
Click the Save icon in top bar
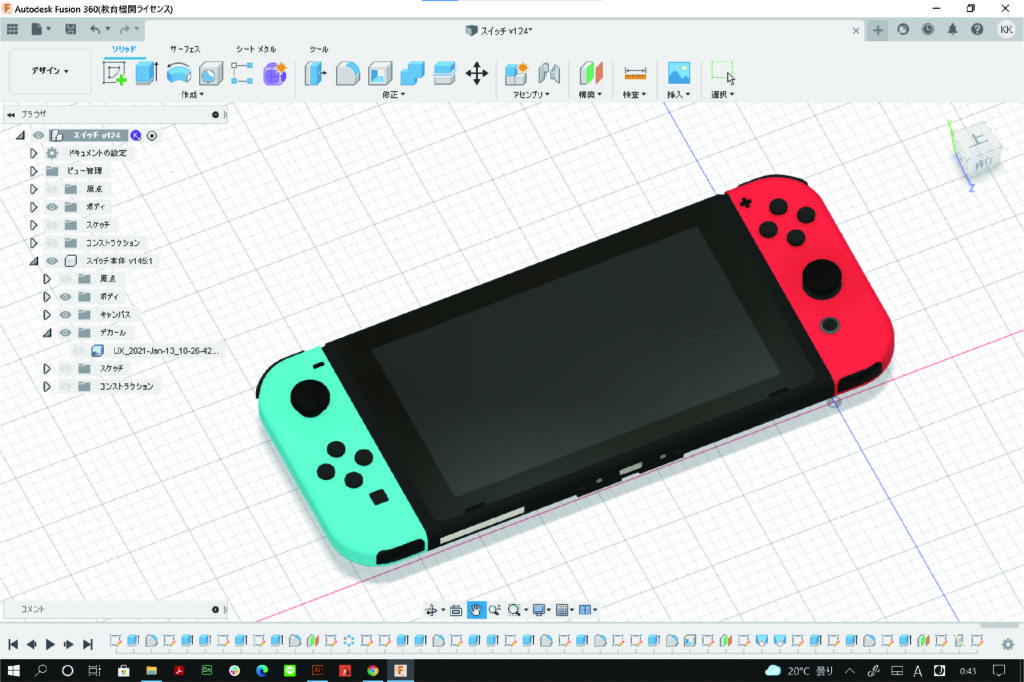(x=70, y=30)
